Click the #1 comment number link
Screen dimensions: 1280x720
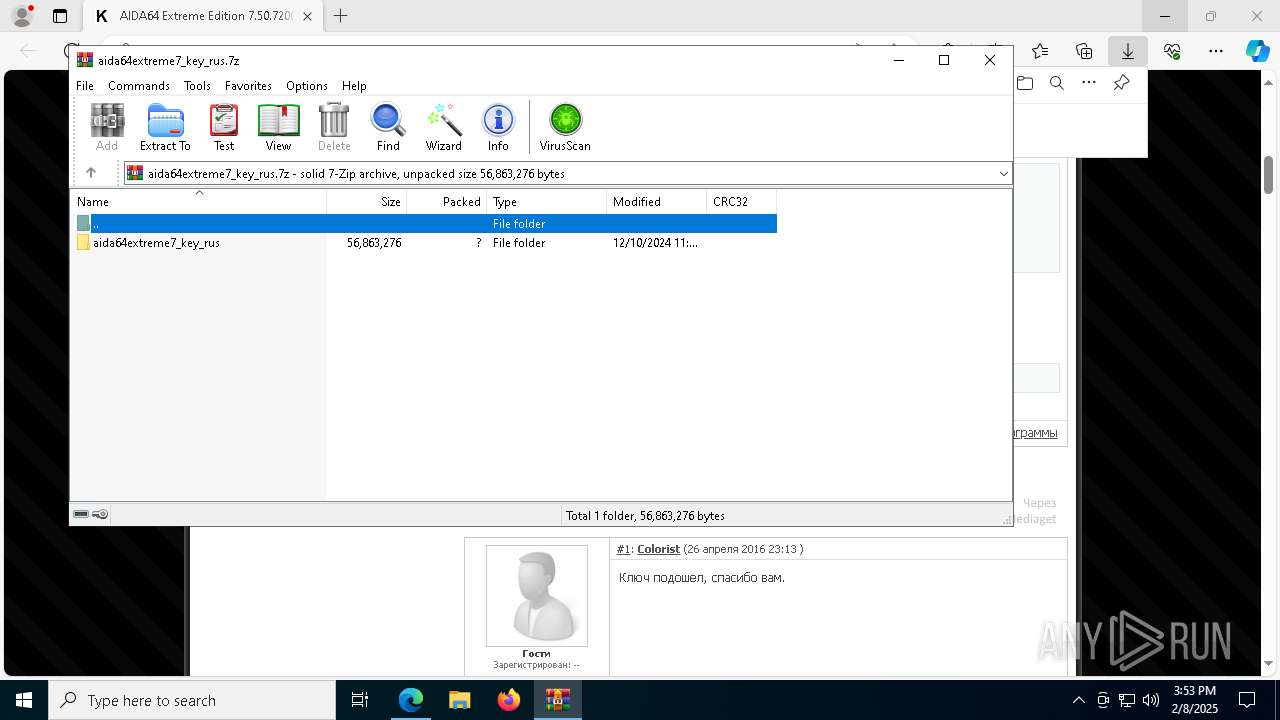[623, 549]
